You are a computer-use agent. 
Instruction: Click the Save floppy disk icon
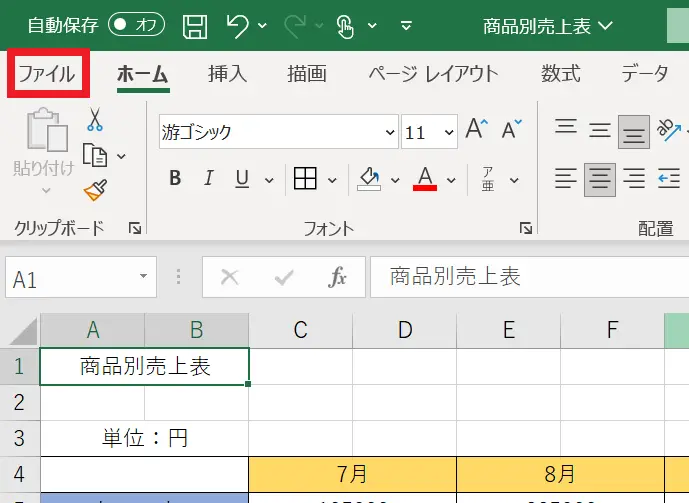click(x=195, y=26)
